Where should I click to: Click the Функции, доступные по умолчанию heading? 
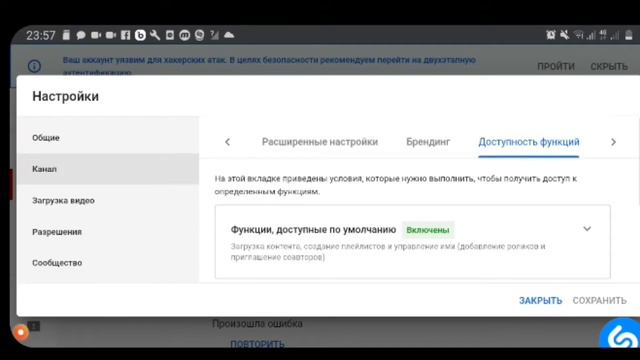(313, 229)
